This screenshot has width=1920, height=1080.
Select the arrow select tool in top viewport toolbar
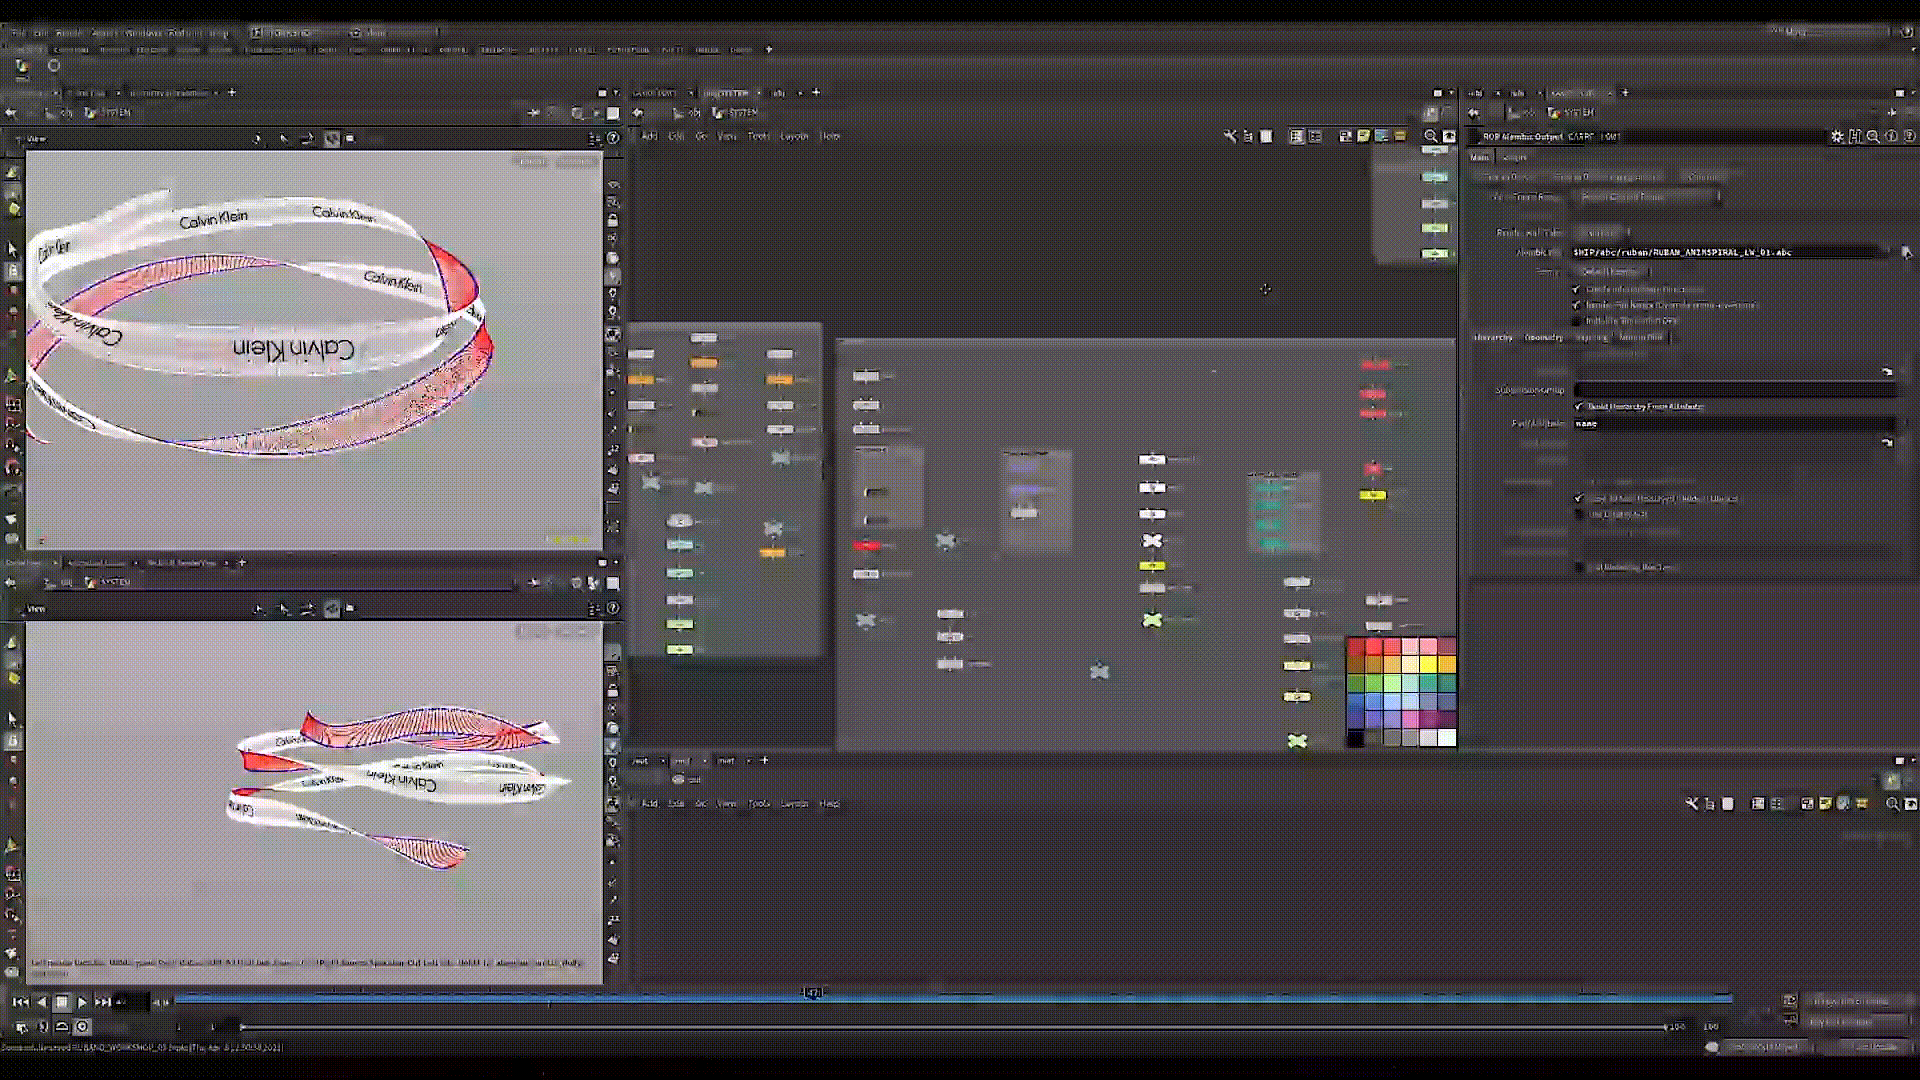[x=13, y=249]
